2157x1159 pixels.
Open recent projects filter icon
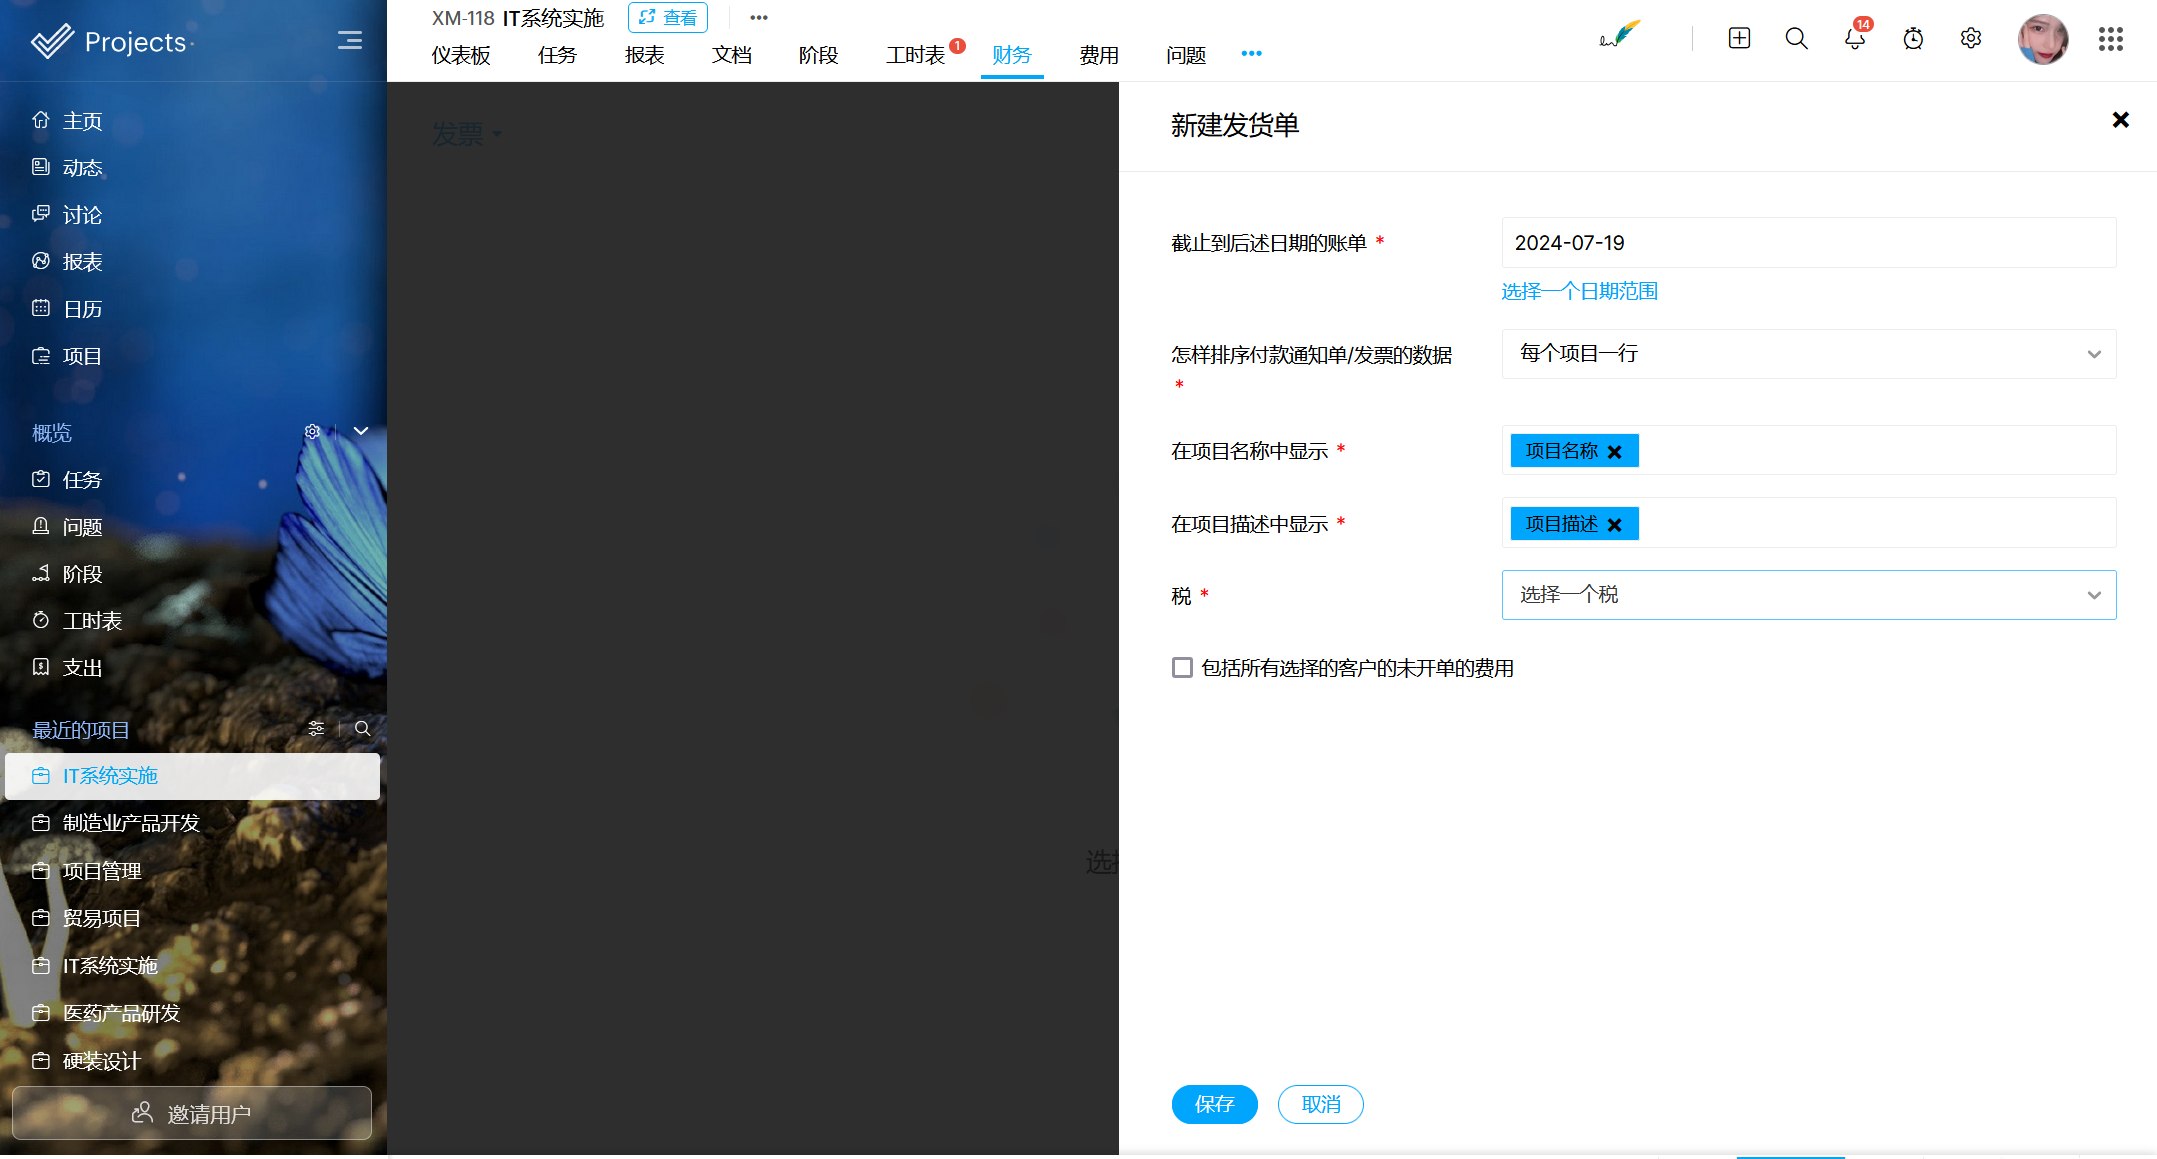coord(316,729)
